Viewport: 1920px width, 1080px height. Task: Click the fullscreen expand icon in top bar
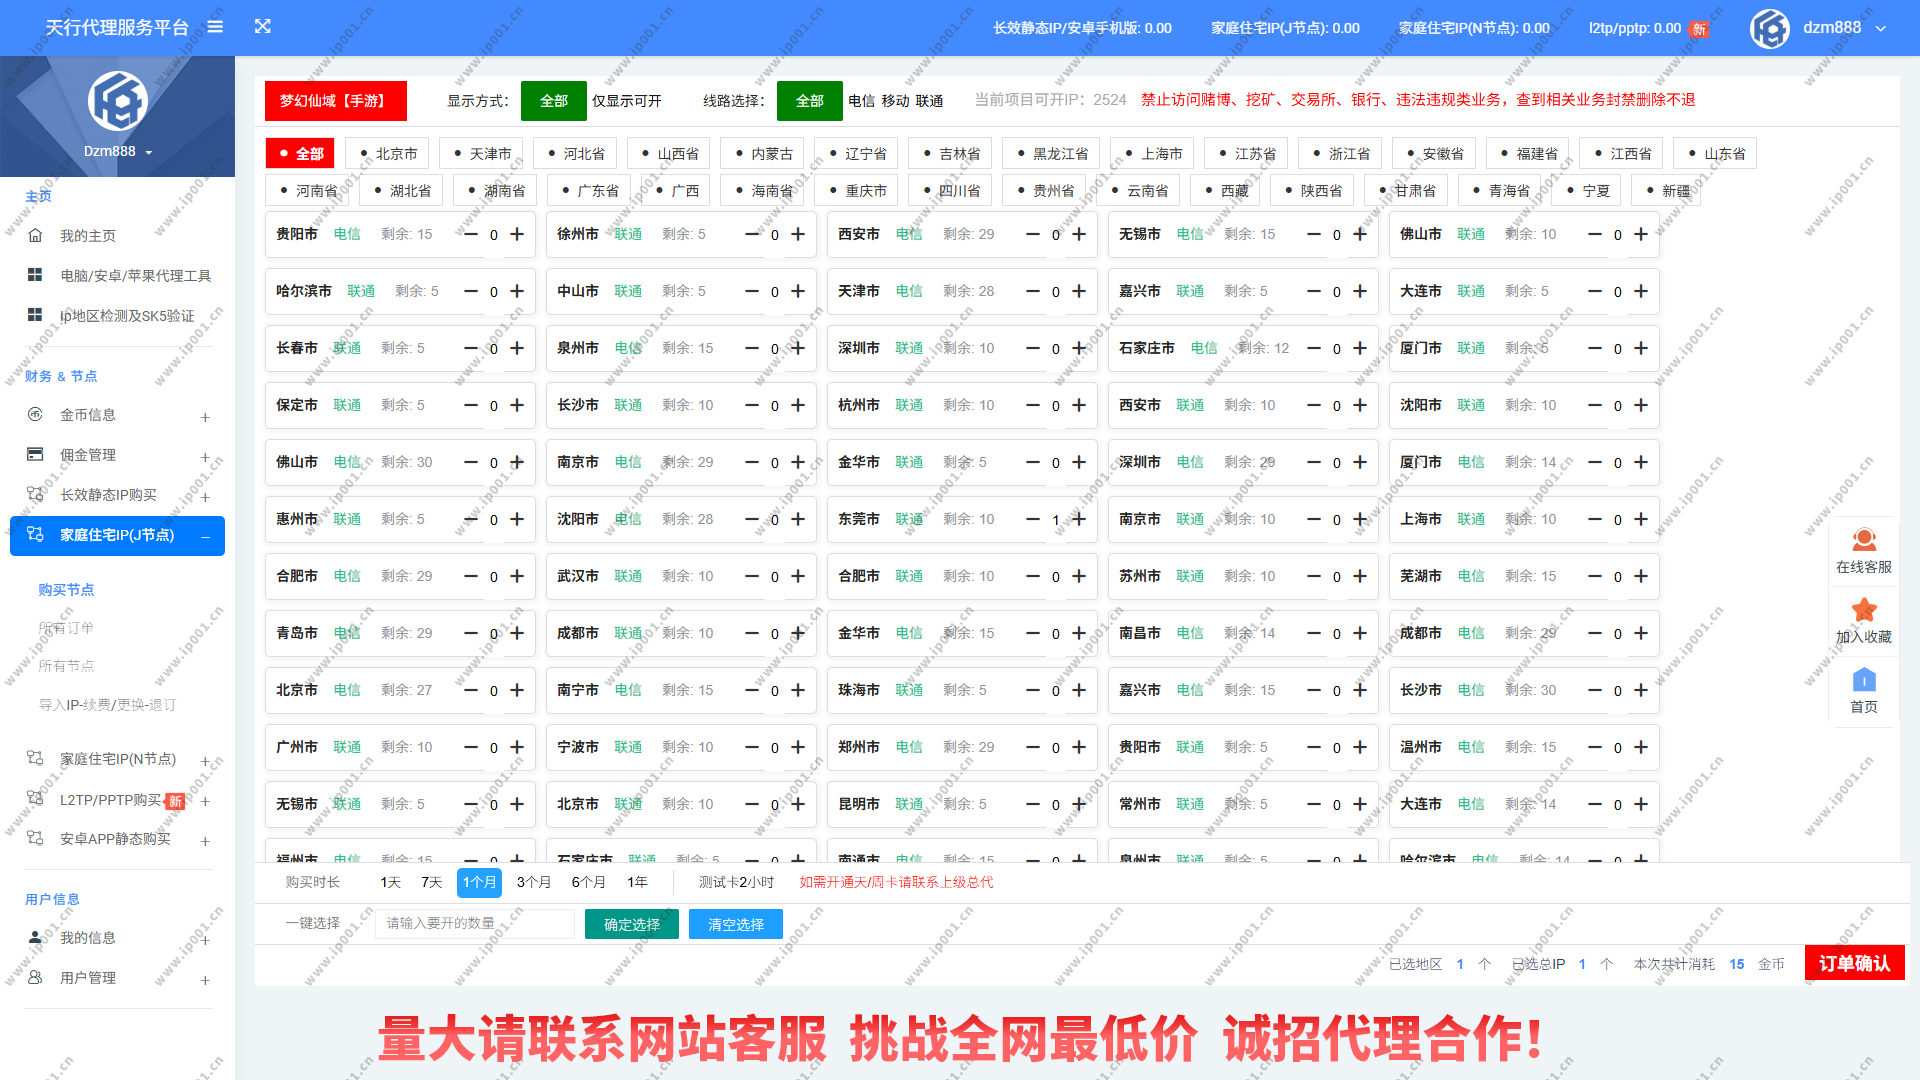pyautogui.click(x=263, y=27)
